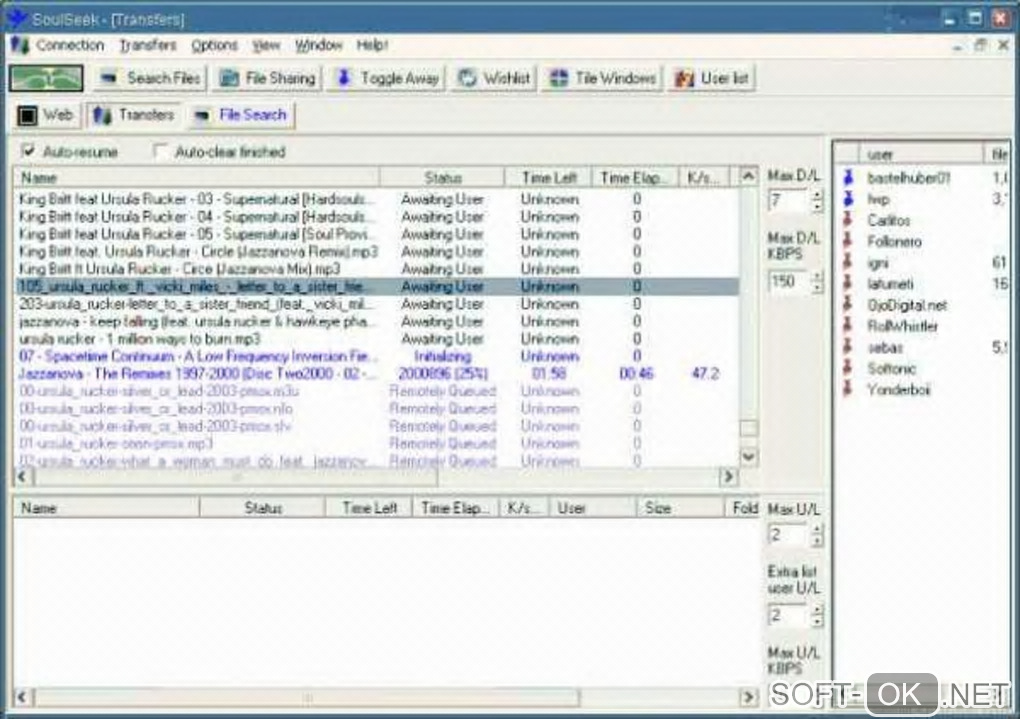Viewport: 1020px width, 719px height.
Task: Click downloads list scroll right arrow
Action: click(x=729, y=477)
